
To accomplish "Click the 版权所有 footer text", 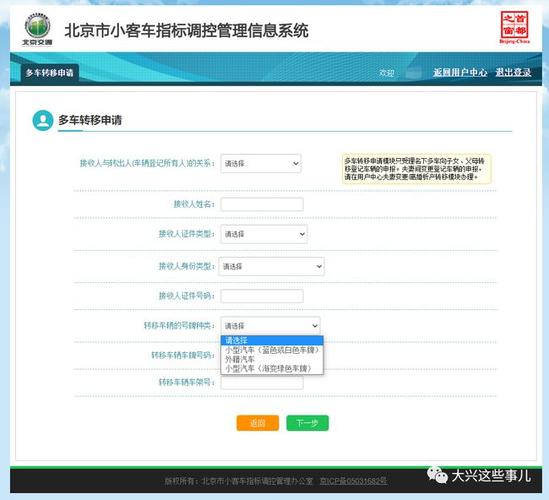I will click(239, 481).
